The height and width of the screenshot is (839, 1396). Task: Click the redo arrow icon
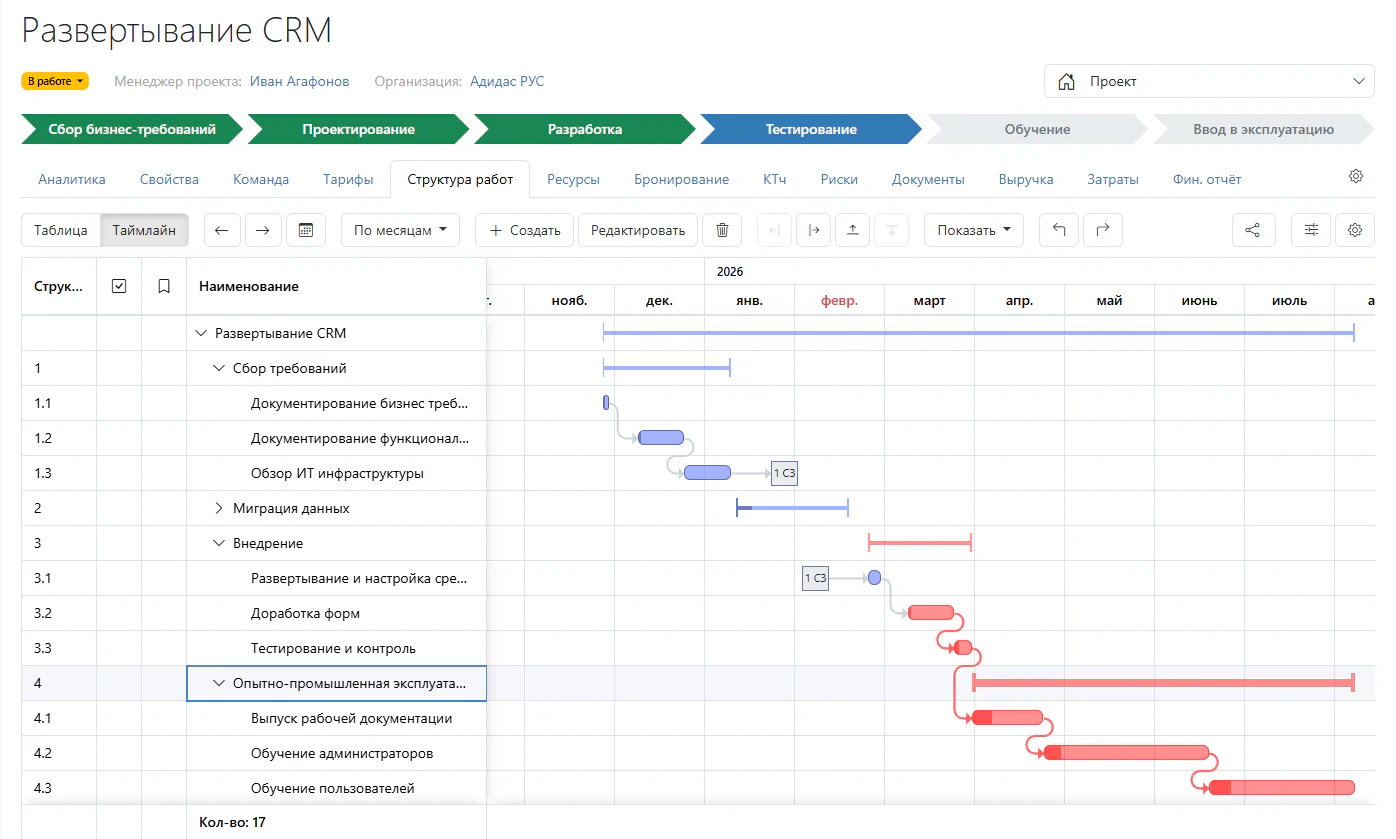(1102, 230)
